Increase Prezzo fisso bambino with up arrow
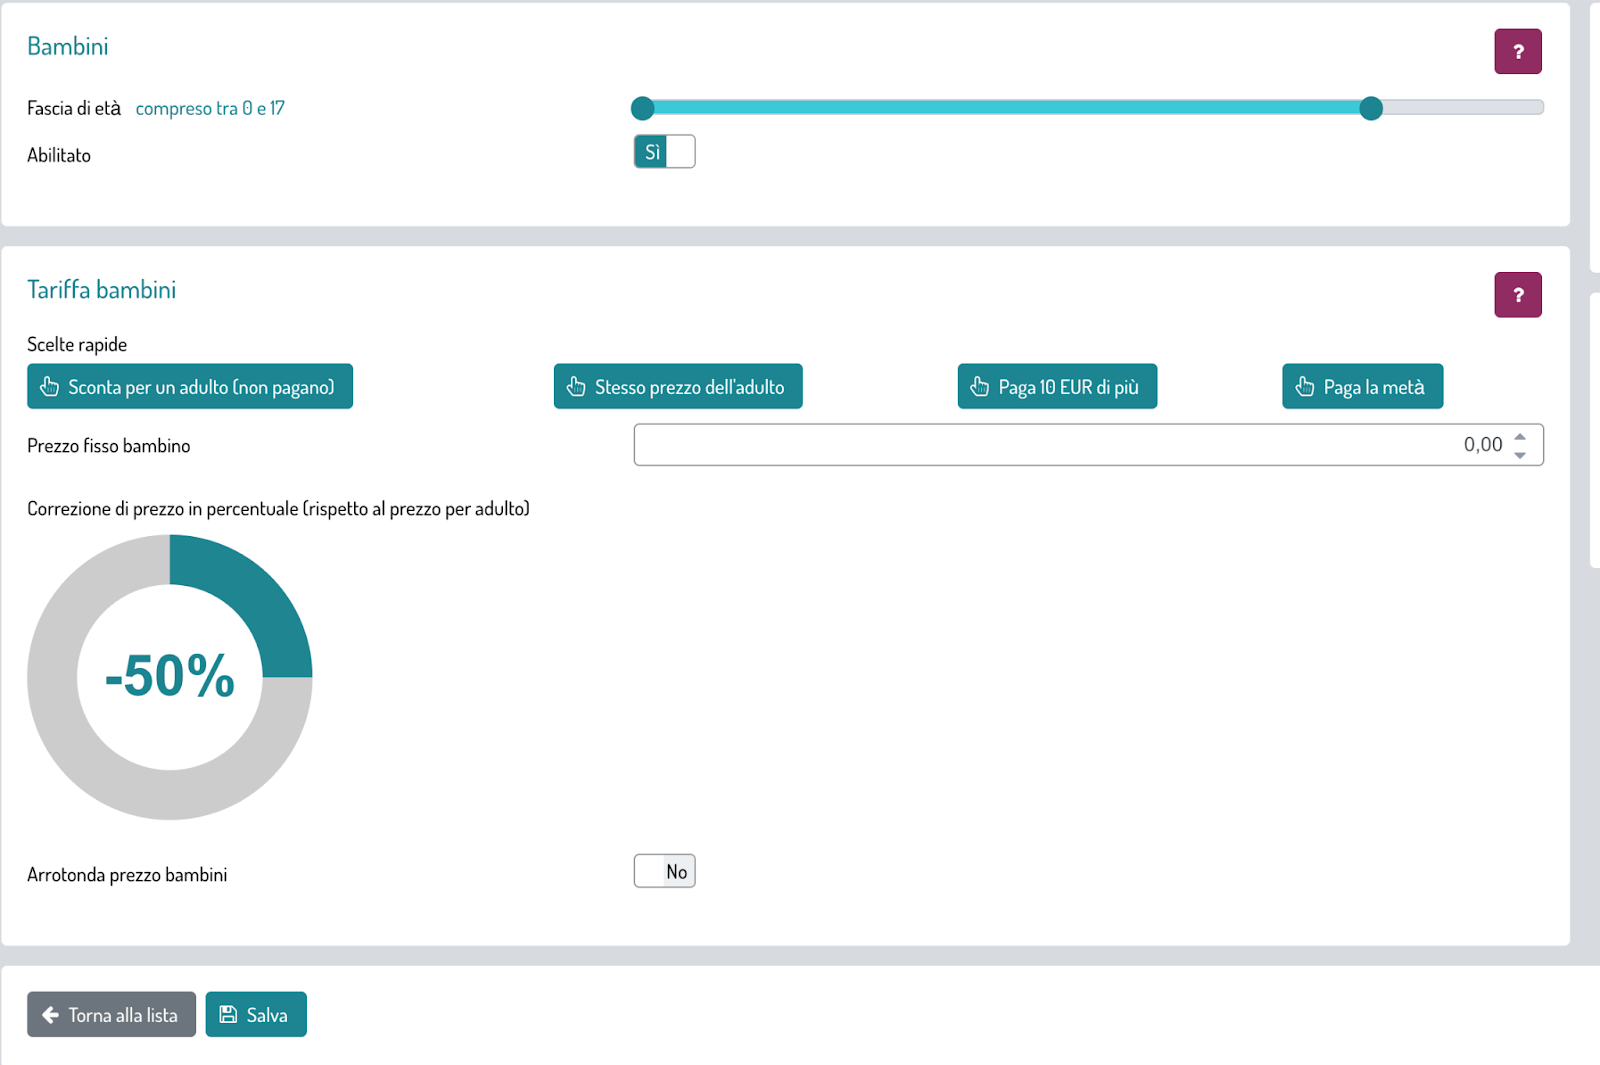Screen dimensions: 1600x1065 1520,436
